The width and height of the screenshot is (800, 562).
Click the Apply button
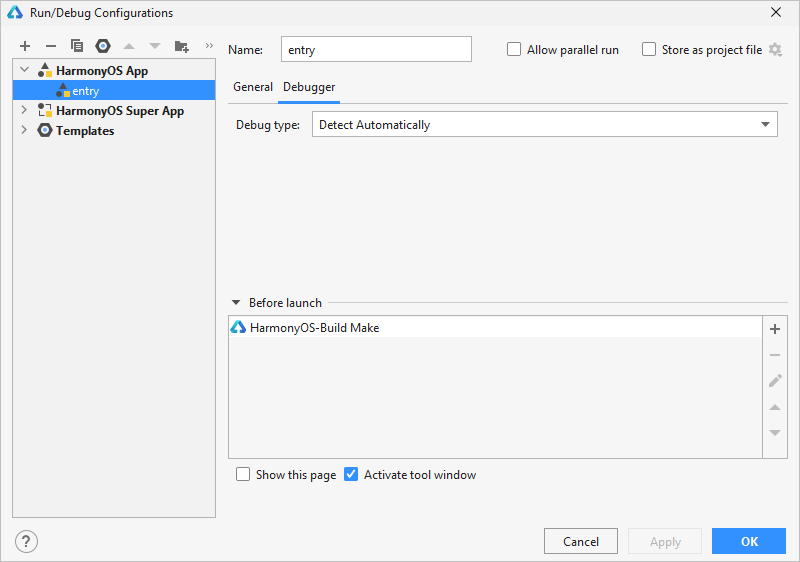[665, 542]
